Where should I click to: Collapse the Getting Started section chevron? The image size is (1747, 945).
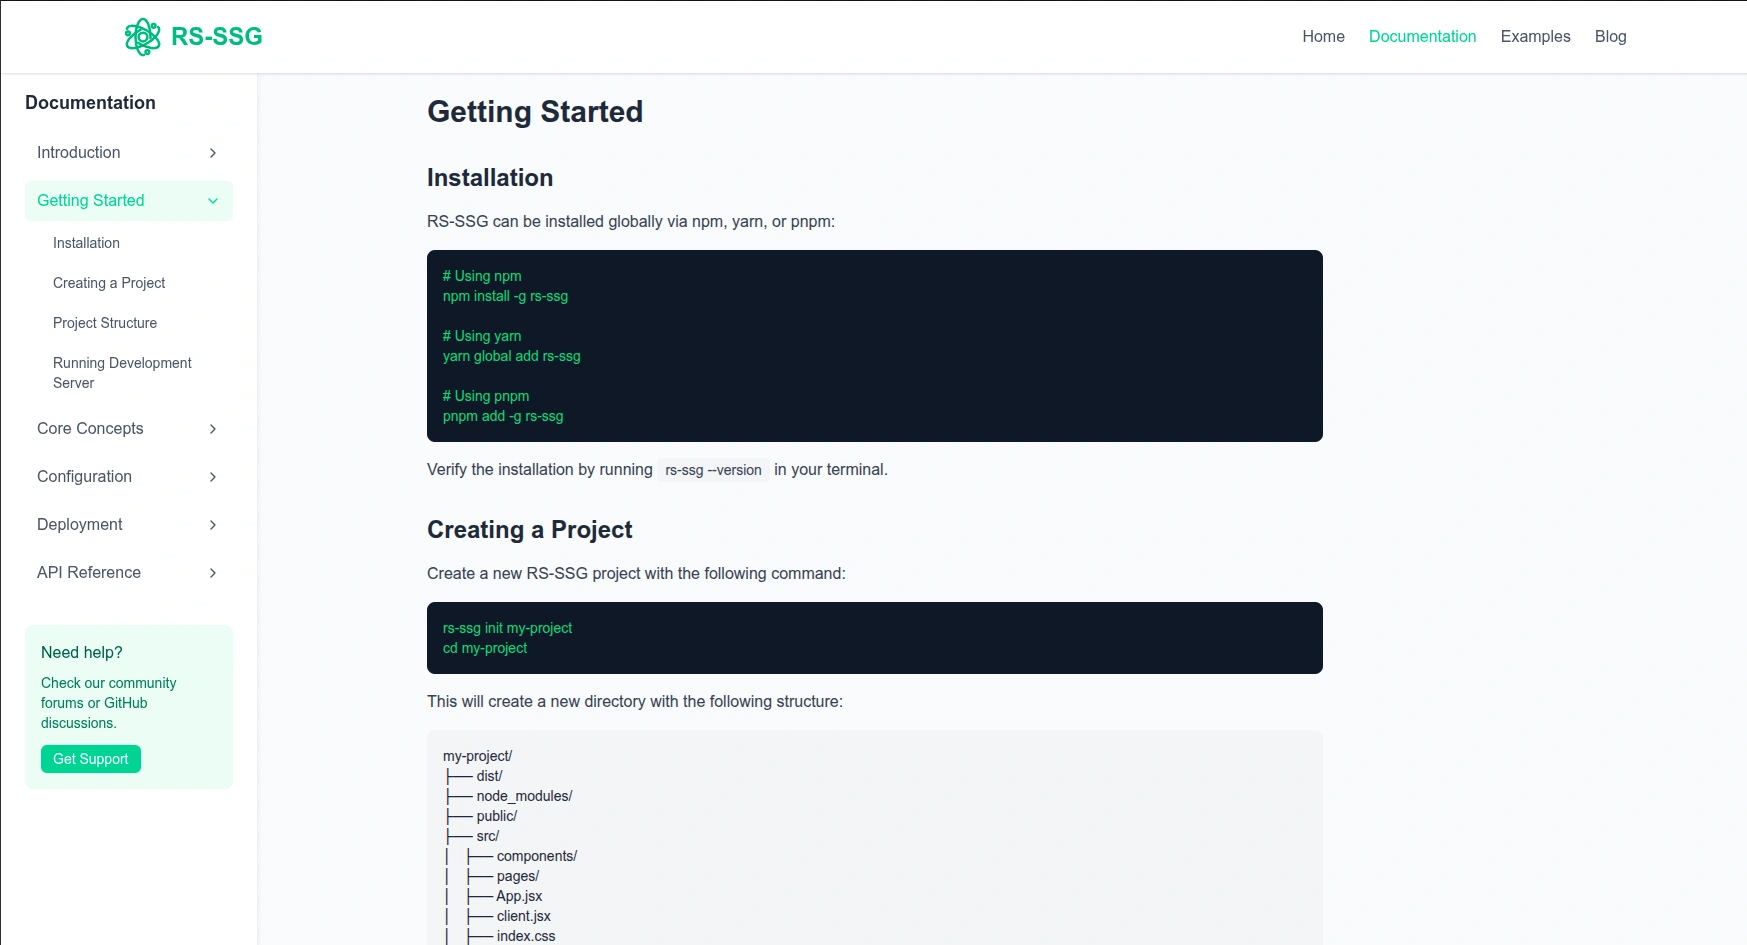[212, 201]
